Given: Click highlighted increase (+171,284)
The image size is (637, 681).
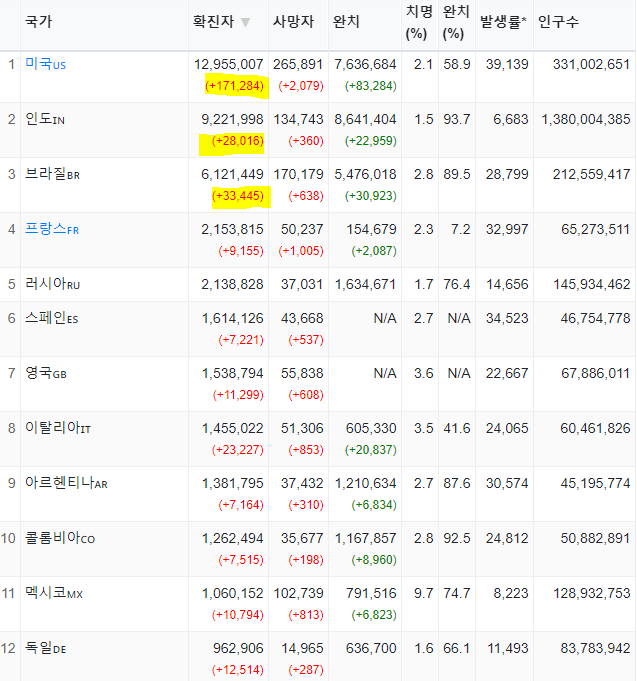Looking at the screenshot, I should [234, 86].
